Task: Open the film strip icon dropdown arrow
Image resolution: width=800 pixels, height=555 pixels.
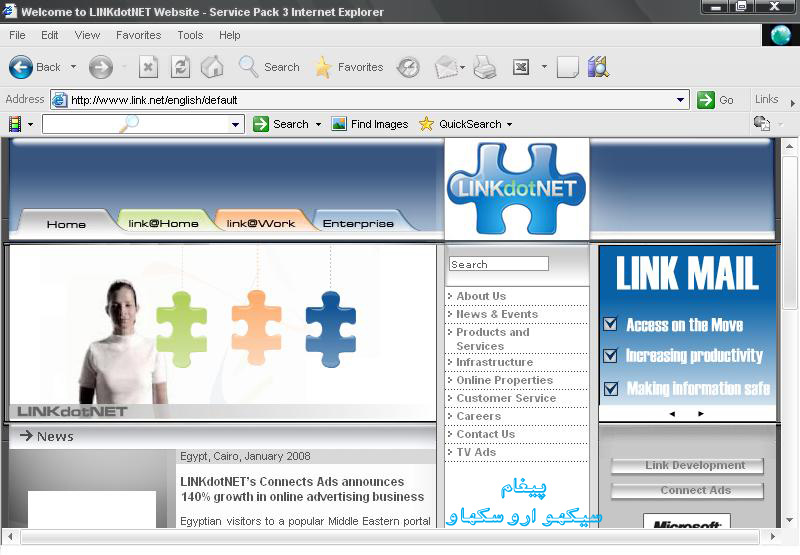Action: pyautogui.click(x=30, y=124)
